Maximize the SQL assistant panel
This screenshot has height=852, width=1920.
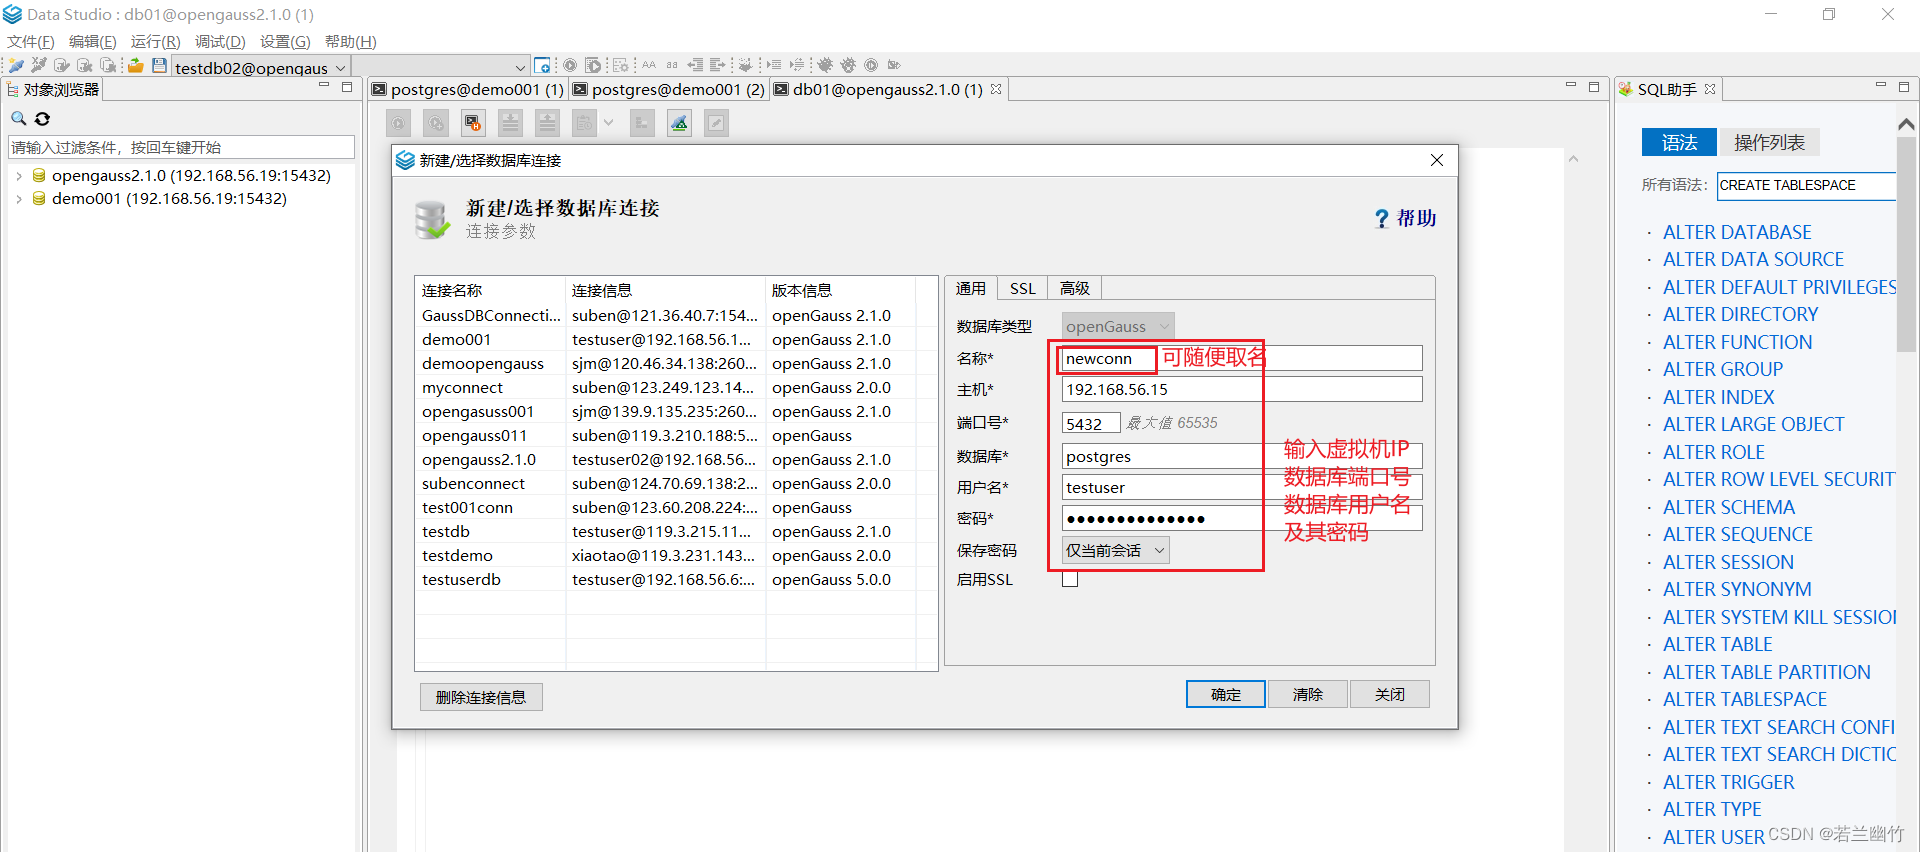[x=1904, y=87]
